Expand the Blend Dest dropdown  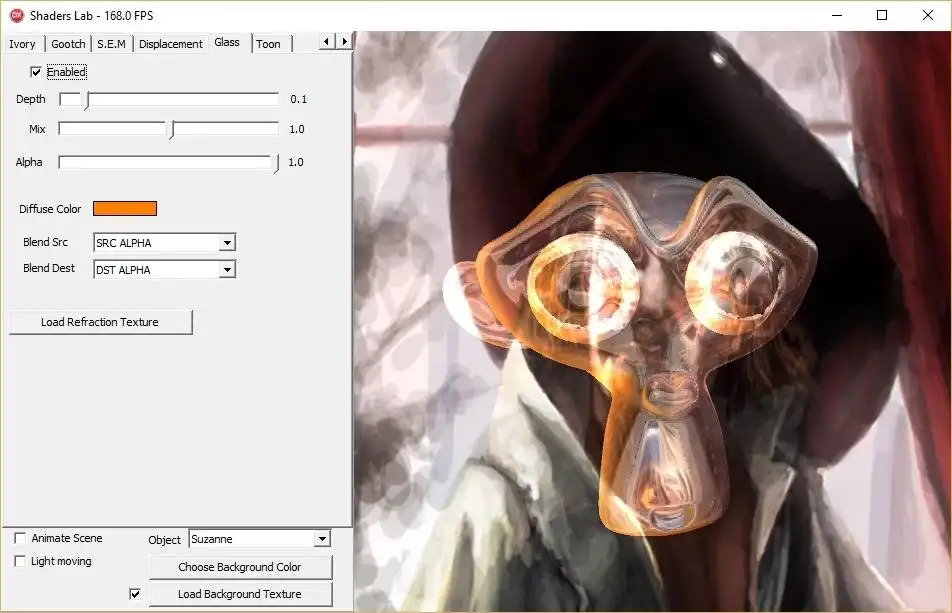(x=227, y=269)
